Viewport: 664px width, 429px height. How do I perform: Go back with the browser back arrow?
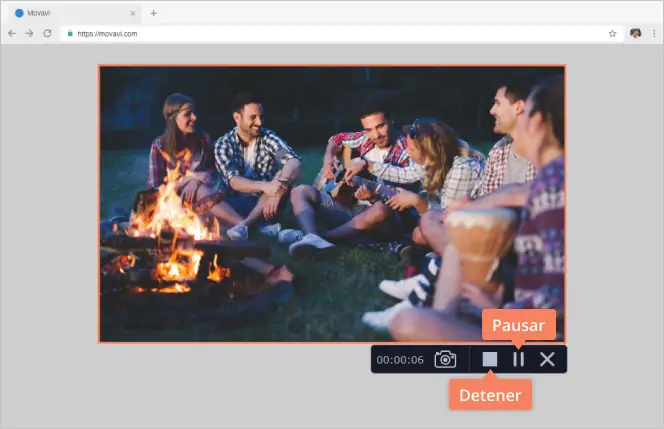(12, 33)
